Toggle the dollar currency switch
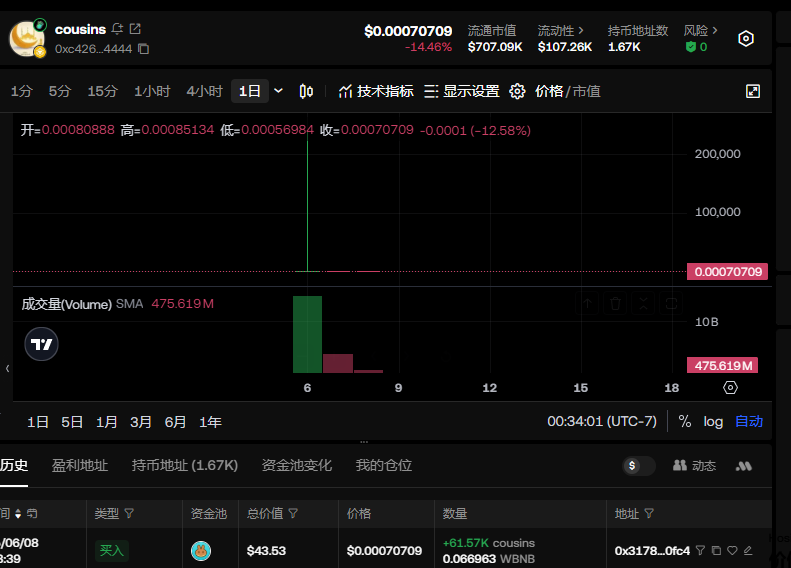This screenshot has height=568, width=791. click(638, 466)
